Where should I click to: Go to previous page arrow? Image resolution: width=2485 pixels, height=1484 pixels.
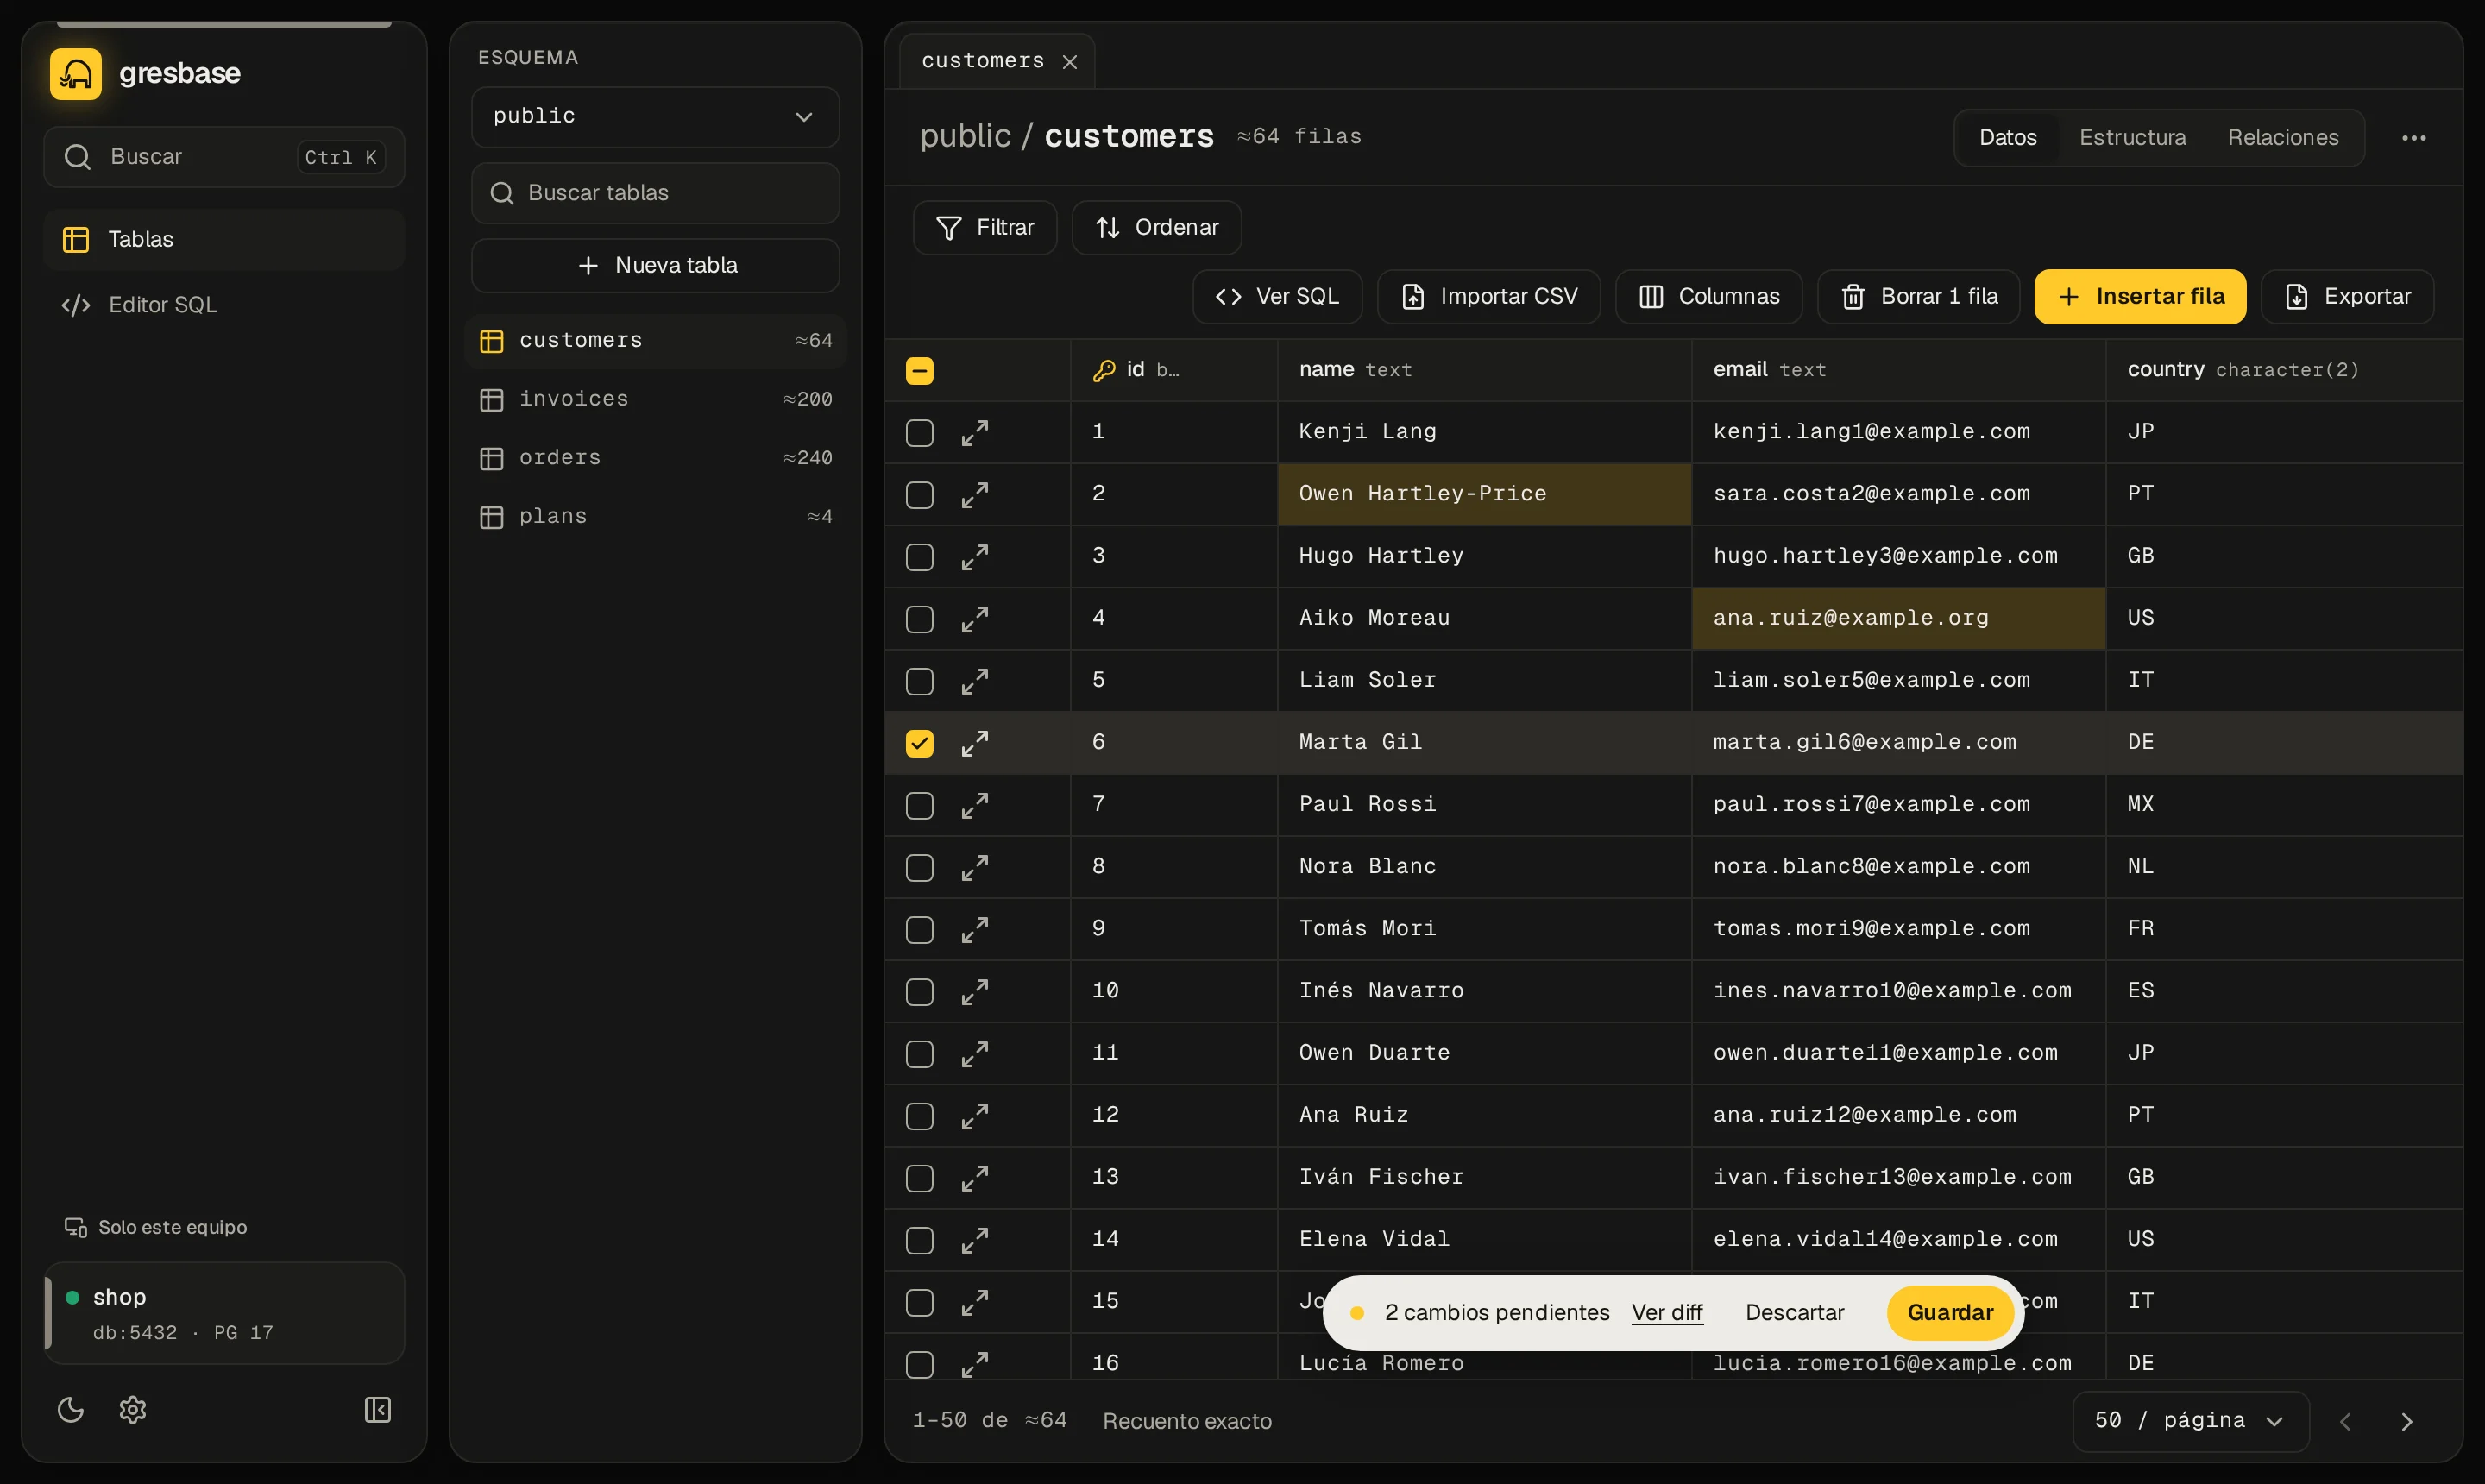pos(2346,1421)
